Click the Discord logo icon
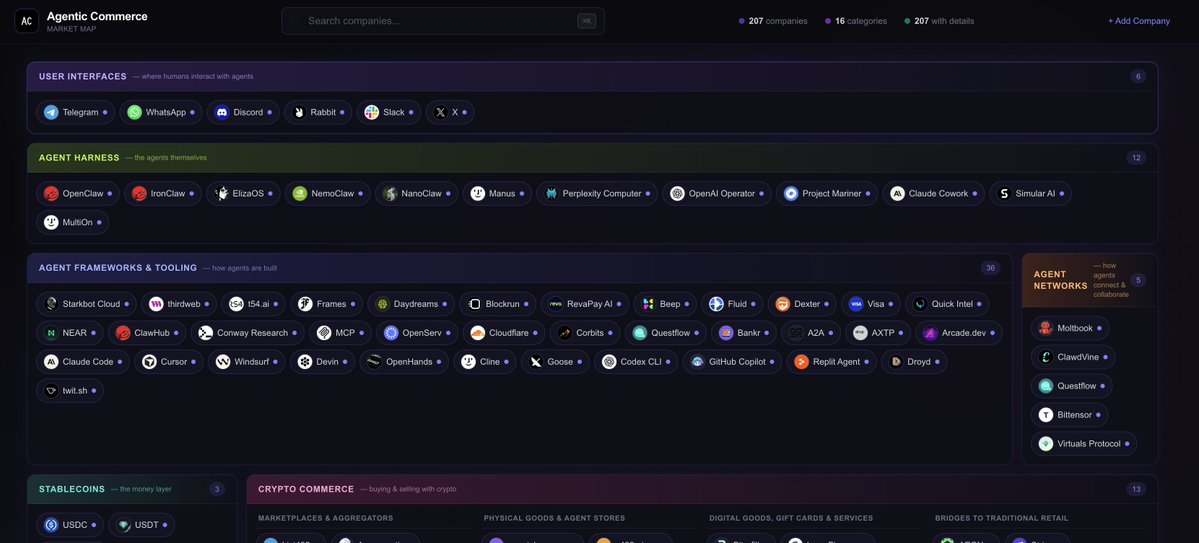 tap(222, 112)
